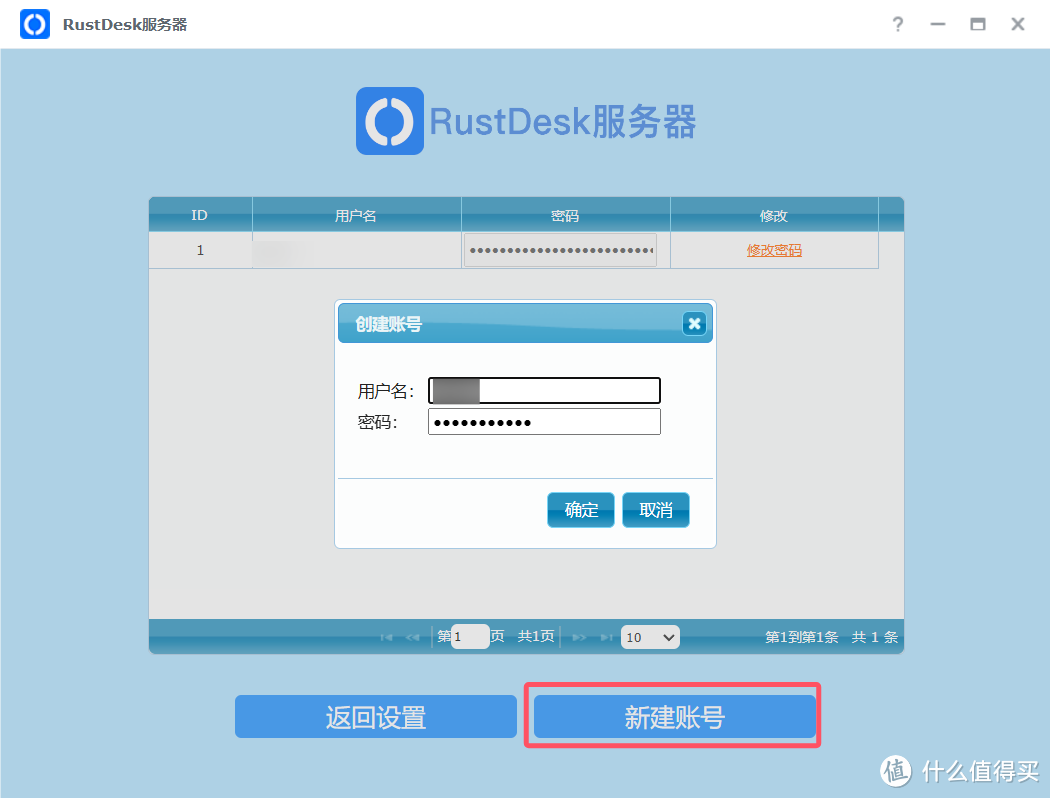Click the RustDesk logo icon in the title bar

(34, 23)
